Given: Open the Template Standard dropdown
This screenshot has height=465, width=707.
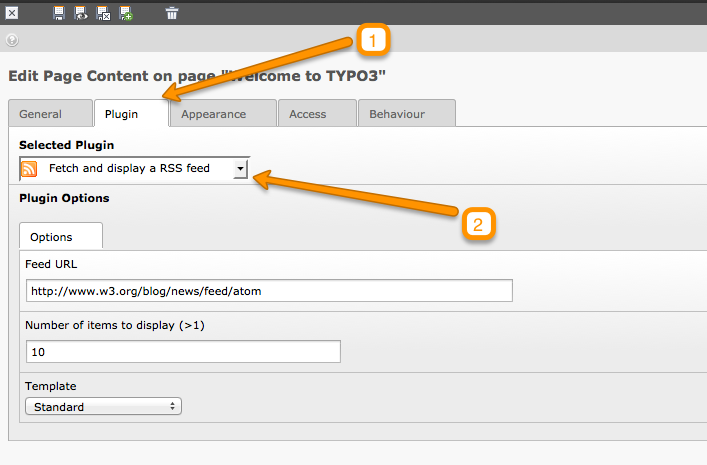Looking at the screenshot, I should (x=103, y=407).
